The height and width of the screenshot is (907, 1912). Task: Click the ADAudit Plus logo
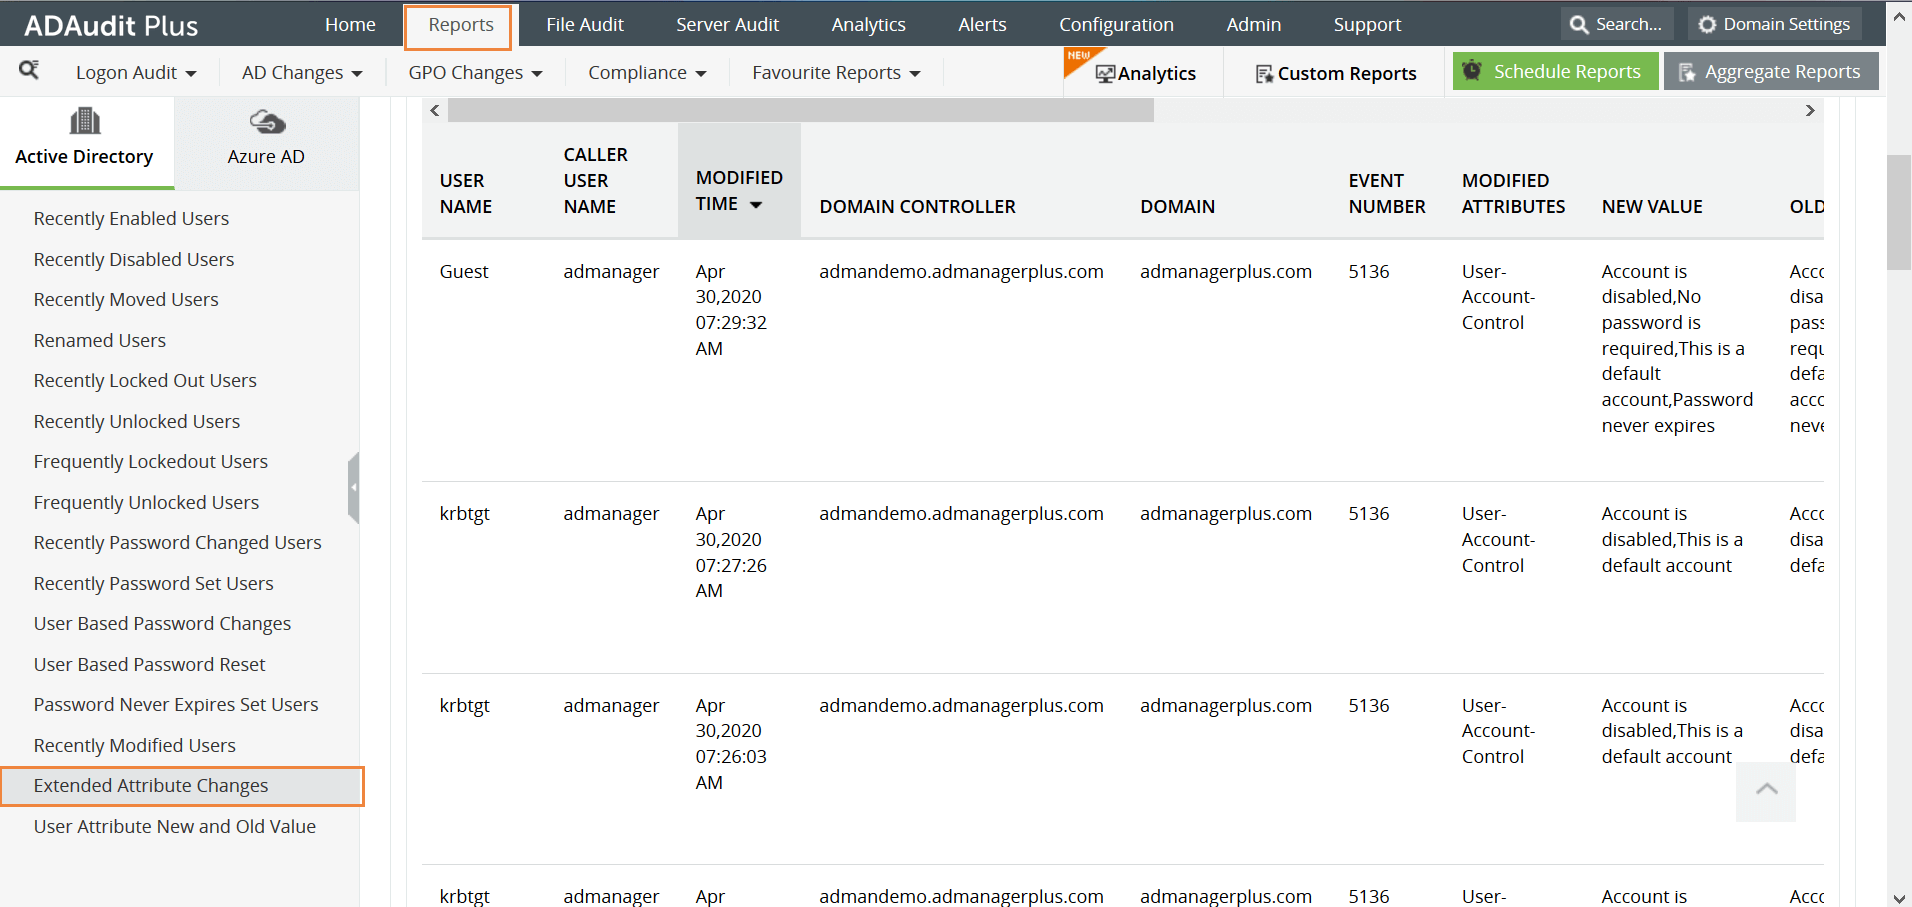tap(111, 25)
